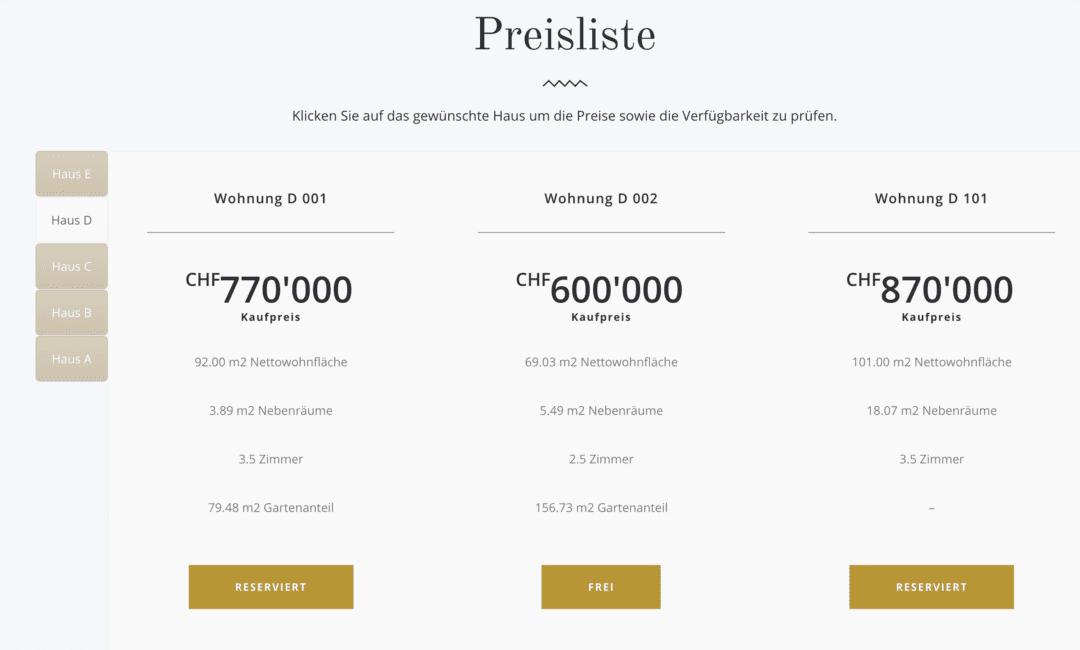Open the Haus B price list
Image resolution: width=1080 pixels, height=650 pixels.
pos(71,311)
